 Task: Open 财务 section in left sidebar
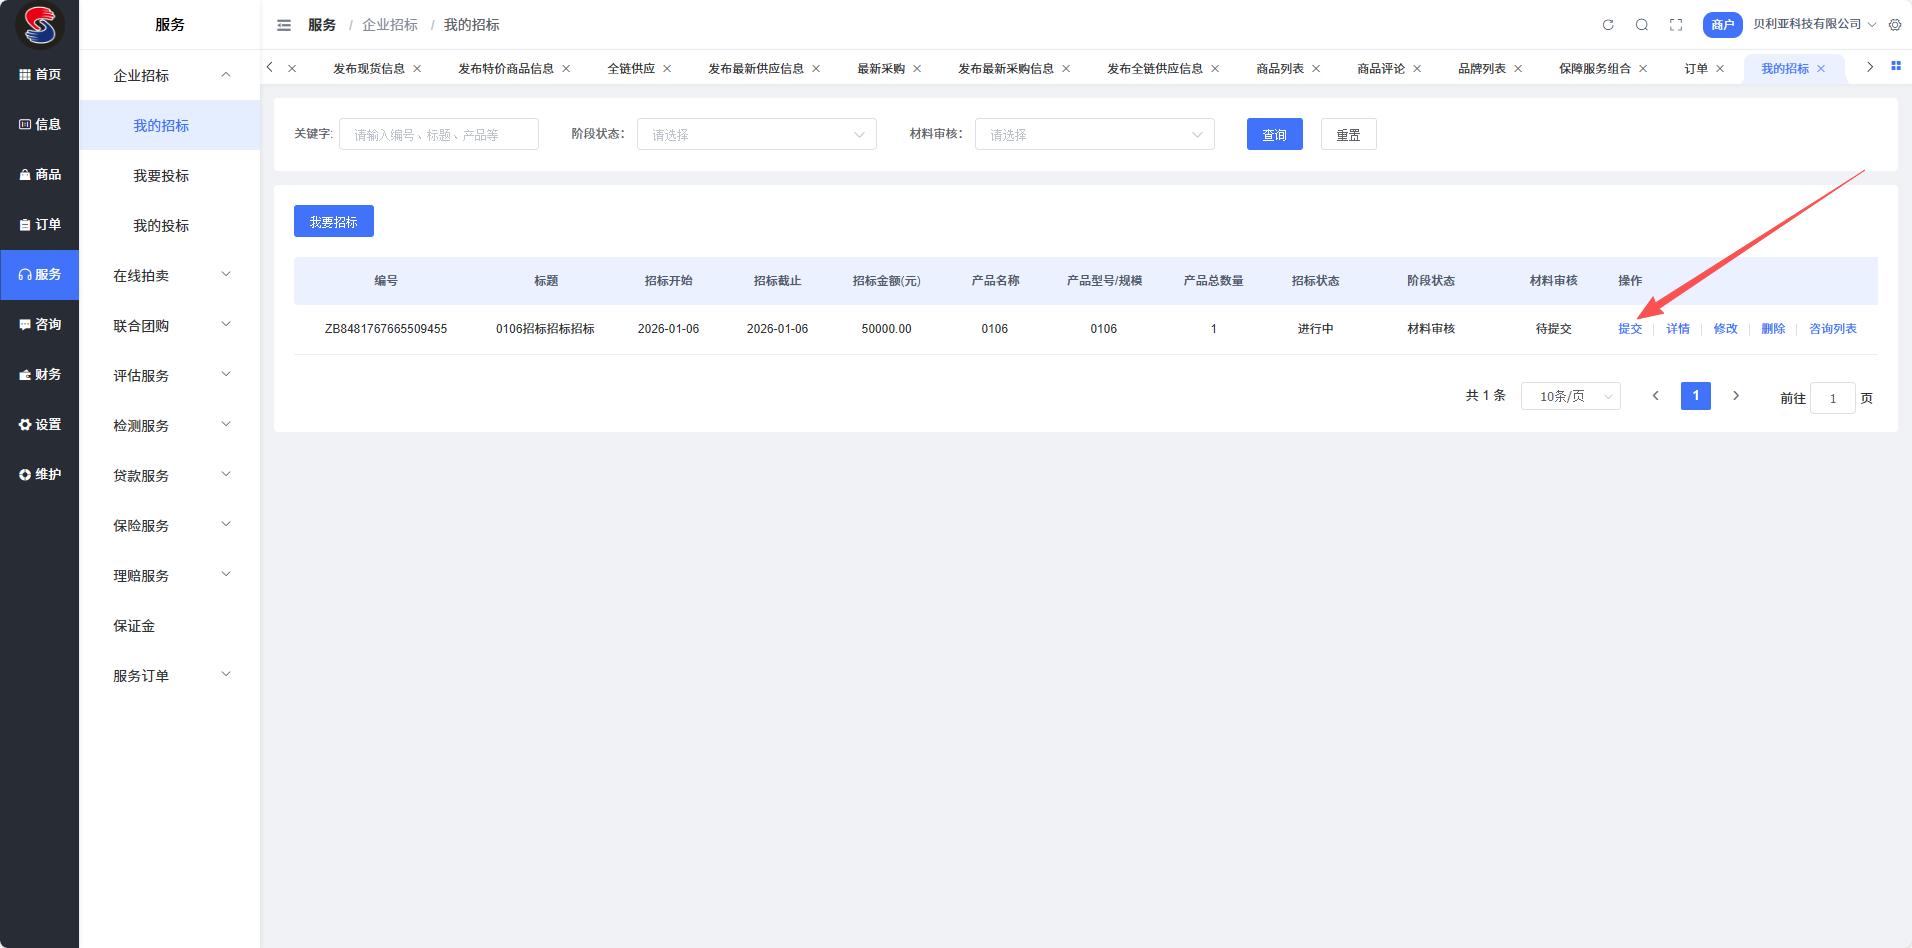(x=40, y=375)
